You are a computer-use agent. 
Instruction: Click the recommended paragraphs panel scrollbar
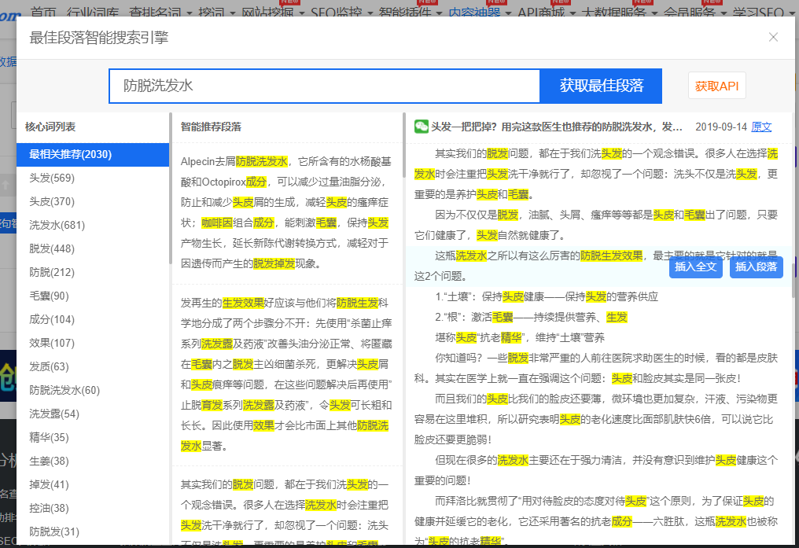click(404, 145)
